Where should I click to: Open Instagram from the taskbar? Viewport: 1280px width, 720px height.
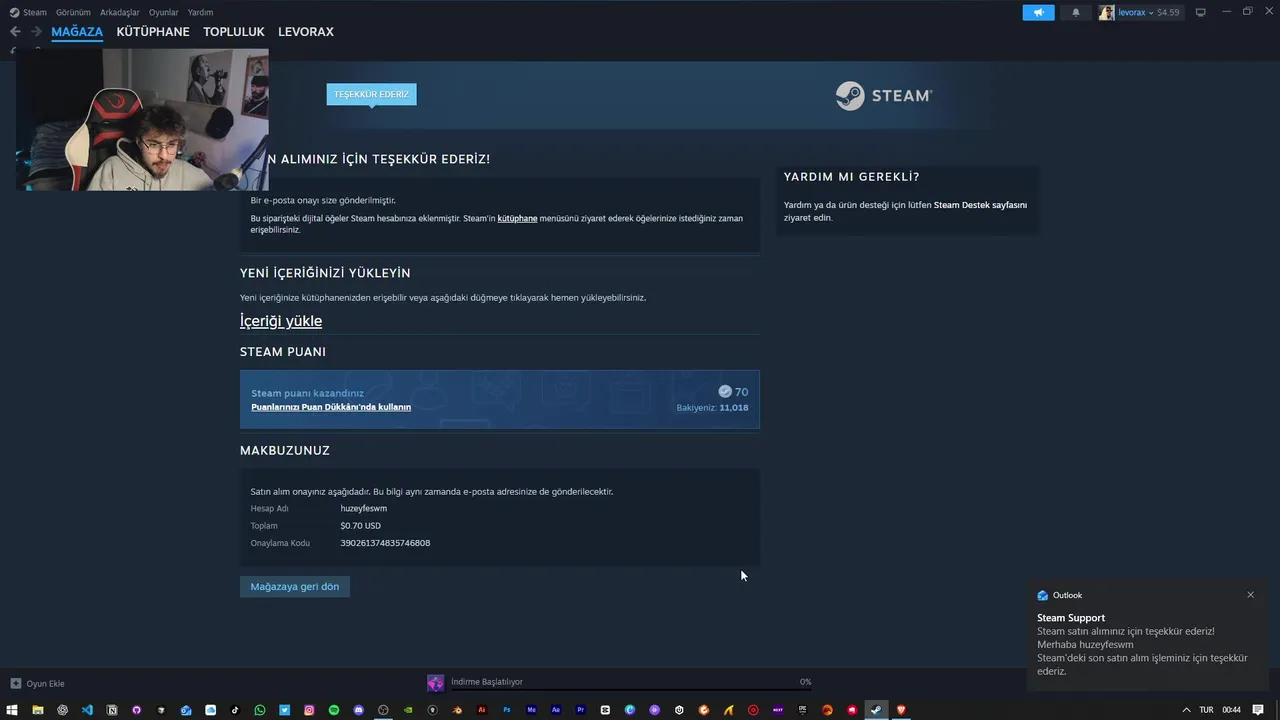309,710
